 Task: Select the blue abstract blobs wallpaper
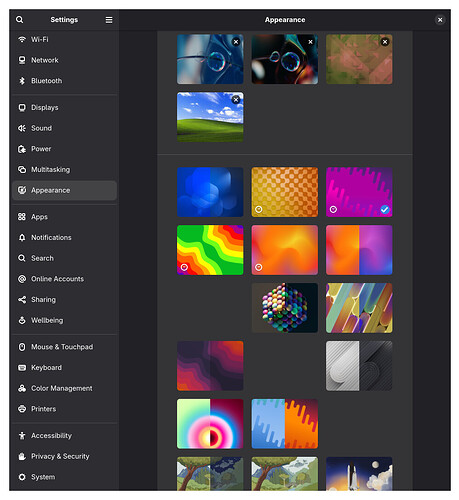210,192
